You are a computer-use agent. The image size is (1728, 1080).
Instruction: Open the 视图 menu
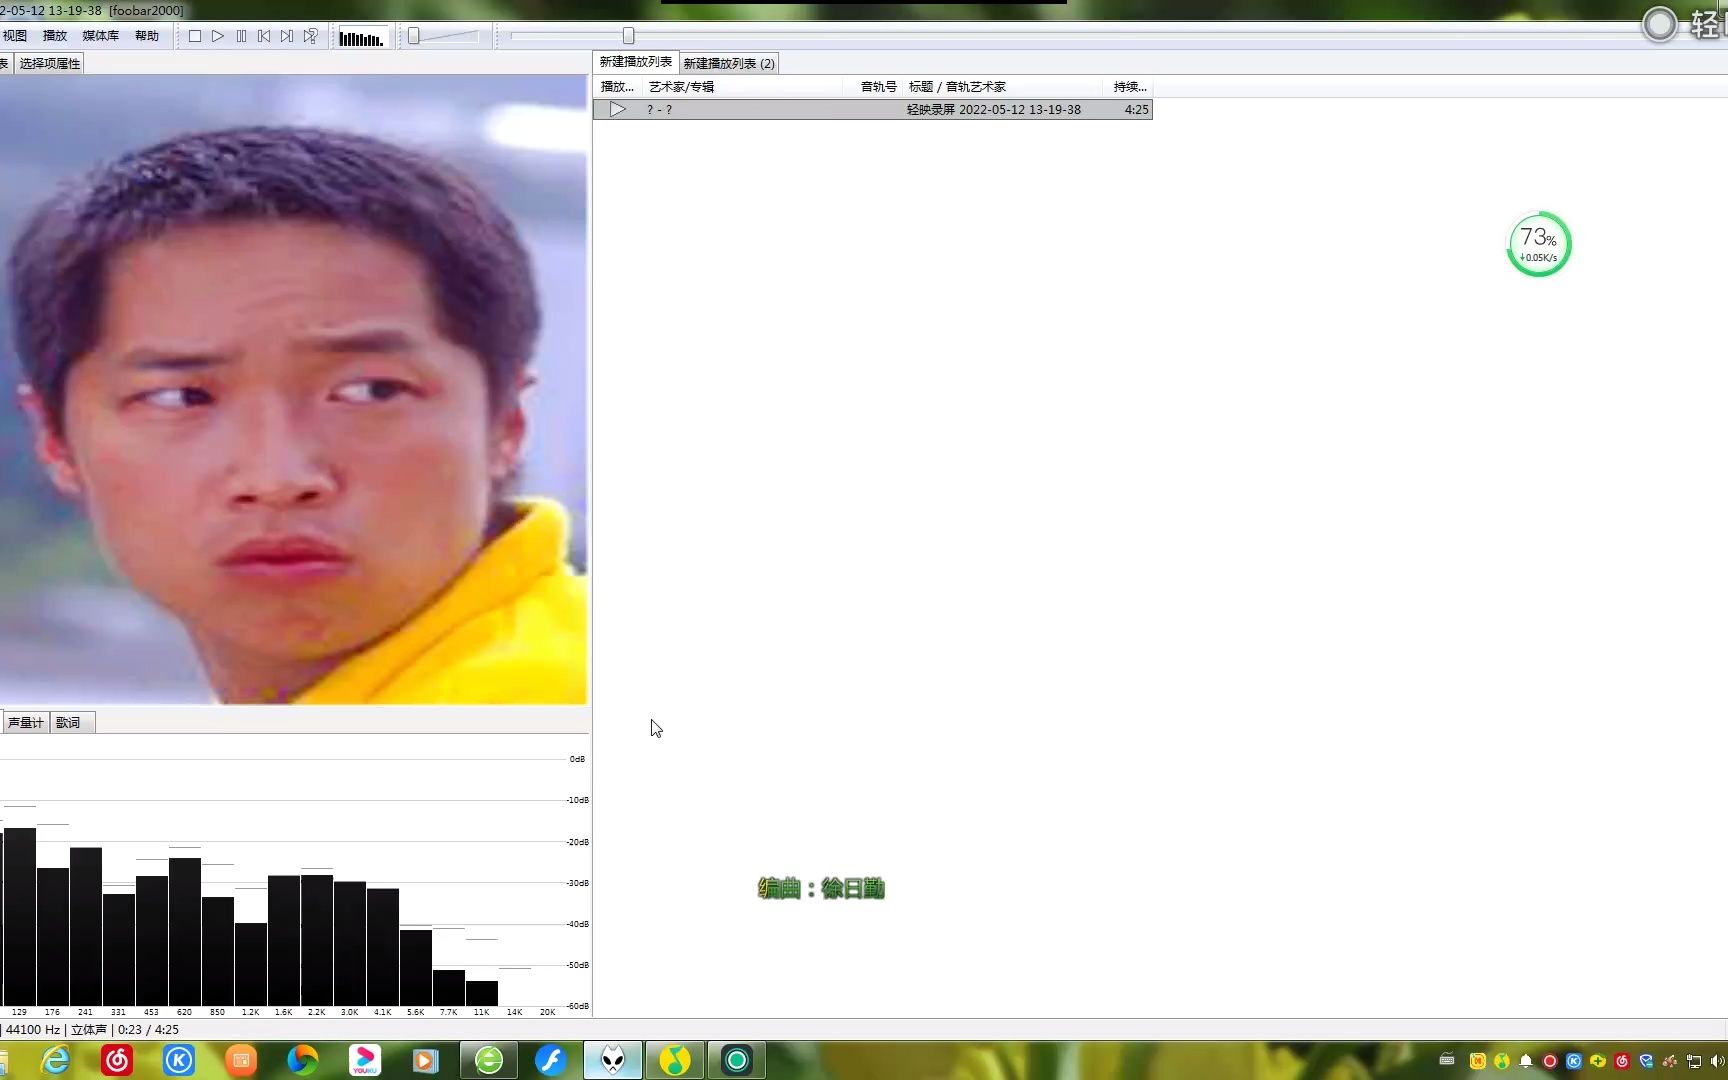14,36
